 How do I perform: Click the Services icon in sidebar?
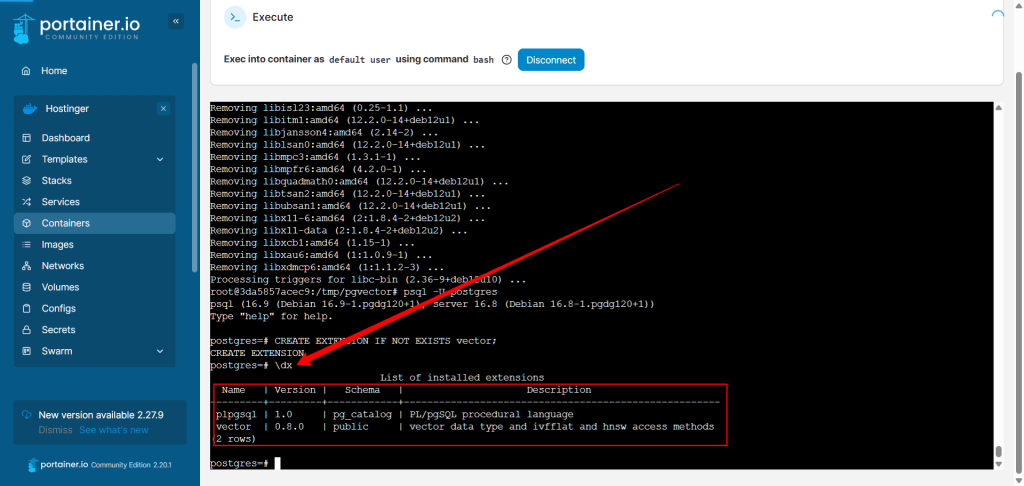pyautogui.click(x=24, y=202)
